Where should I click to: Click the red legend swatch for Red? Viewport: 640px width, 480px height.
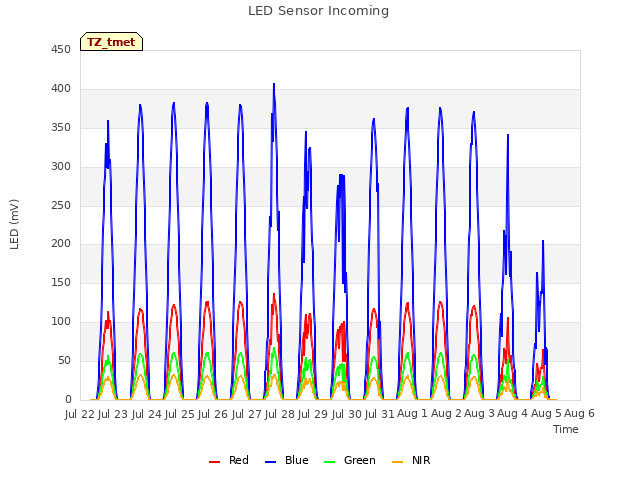(x=215, y=462)
